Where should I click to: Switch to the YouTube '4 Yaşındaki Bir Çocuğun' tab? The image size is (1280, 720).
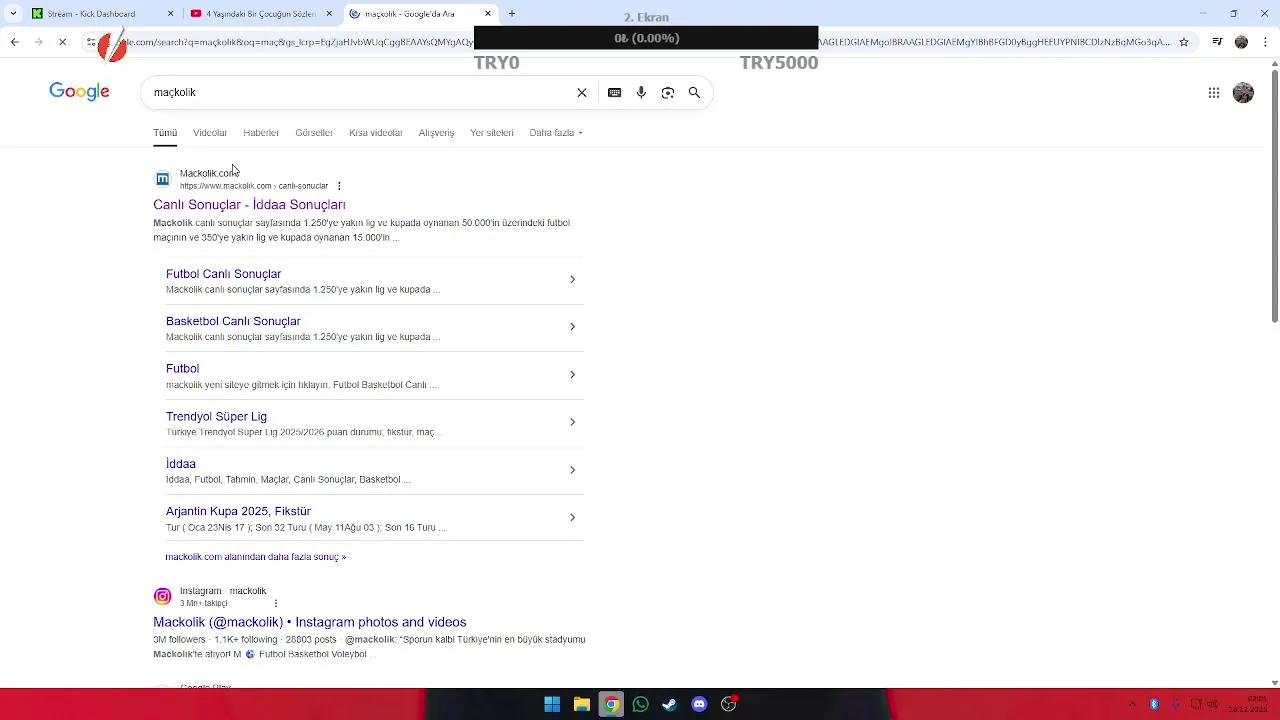point(260,14)
